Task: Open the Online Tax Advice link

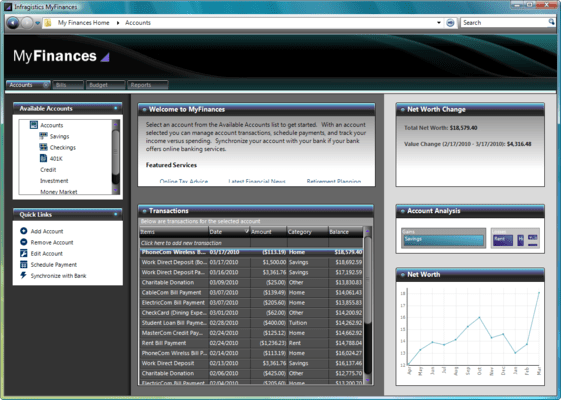Action: coord(184,181)
